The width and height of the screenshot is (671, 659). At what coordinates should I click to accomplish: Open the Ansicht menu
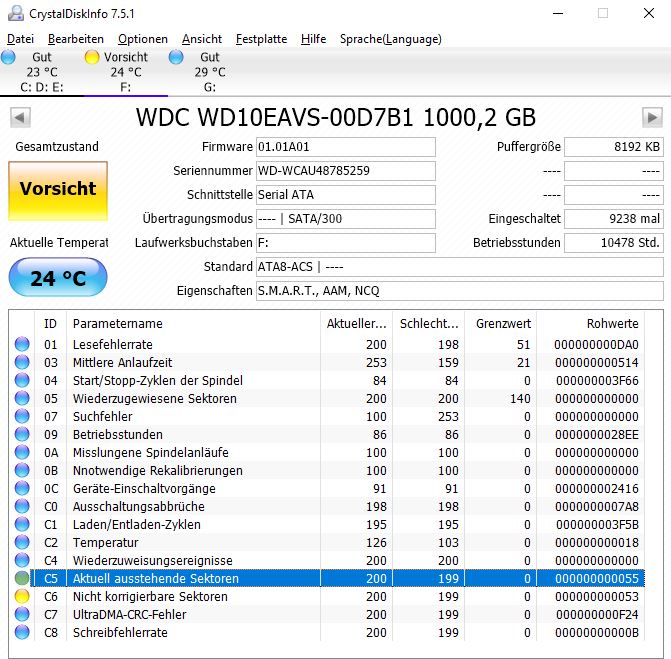coord(202,39)
